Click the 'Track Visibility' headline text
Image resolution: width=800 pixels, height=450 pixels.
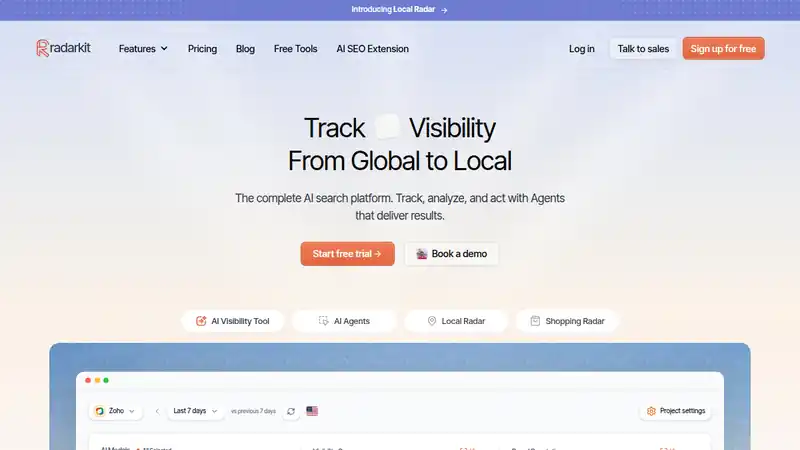point(400,128)
